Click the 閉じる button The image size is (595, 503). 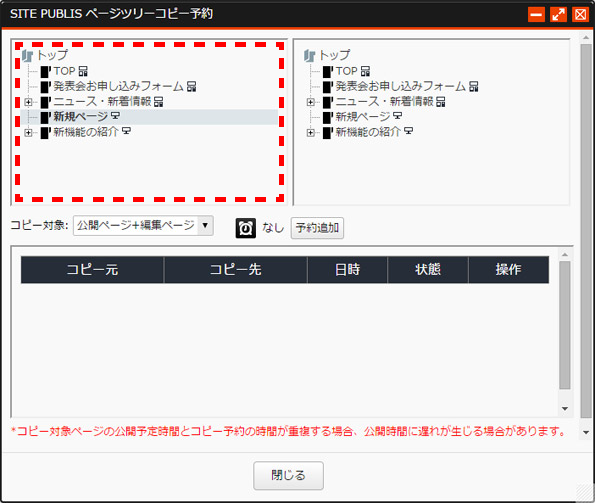288,475
